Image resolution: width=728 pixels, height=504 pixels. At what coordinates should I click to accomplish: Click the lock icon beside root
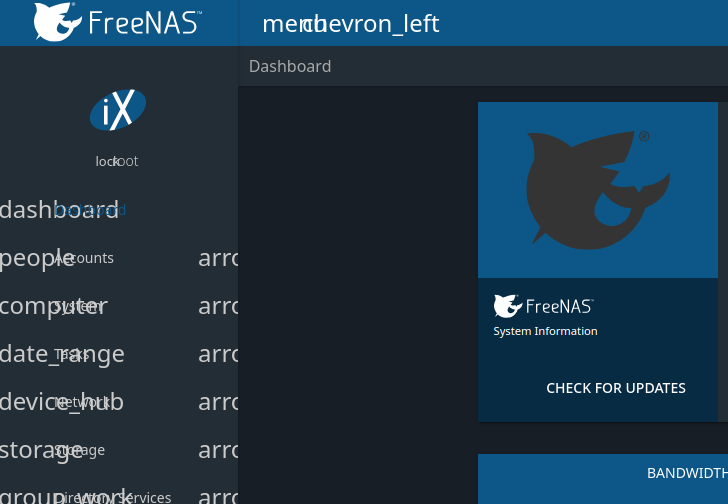(x=105, y=161)
